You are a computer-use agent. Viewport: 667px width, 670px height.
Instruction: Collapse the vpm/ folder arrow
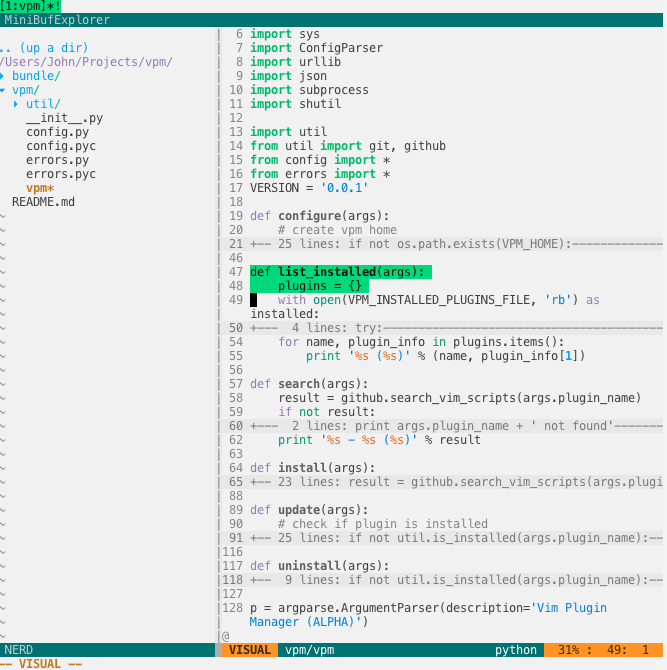tap(3, 90)
